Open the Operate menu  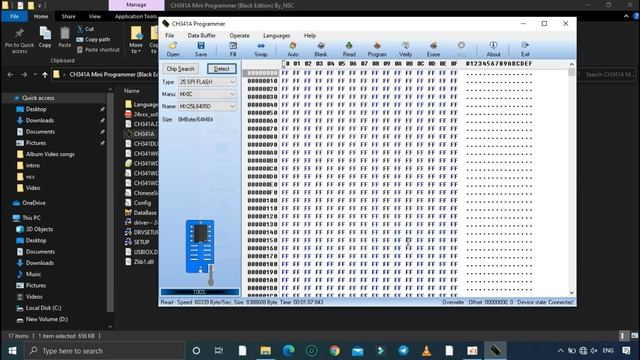(239, 36)
